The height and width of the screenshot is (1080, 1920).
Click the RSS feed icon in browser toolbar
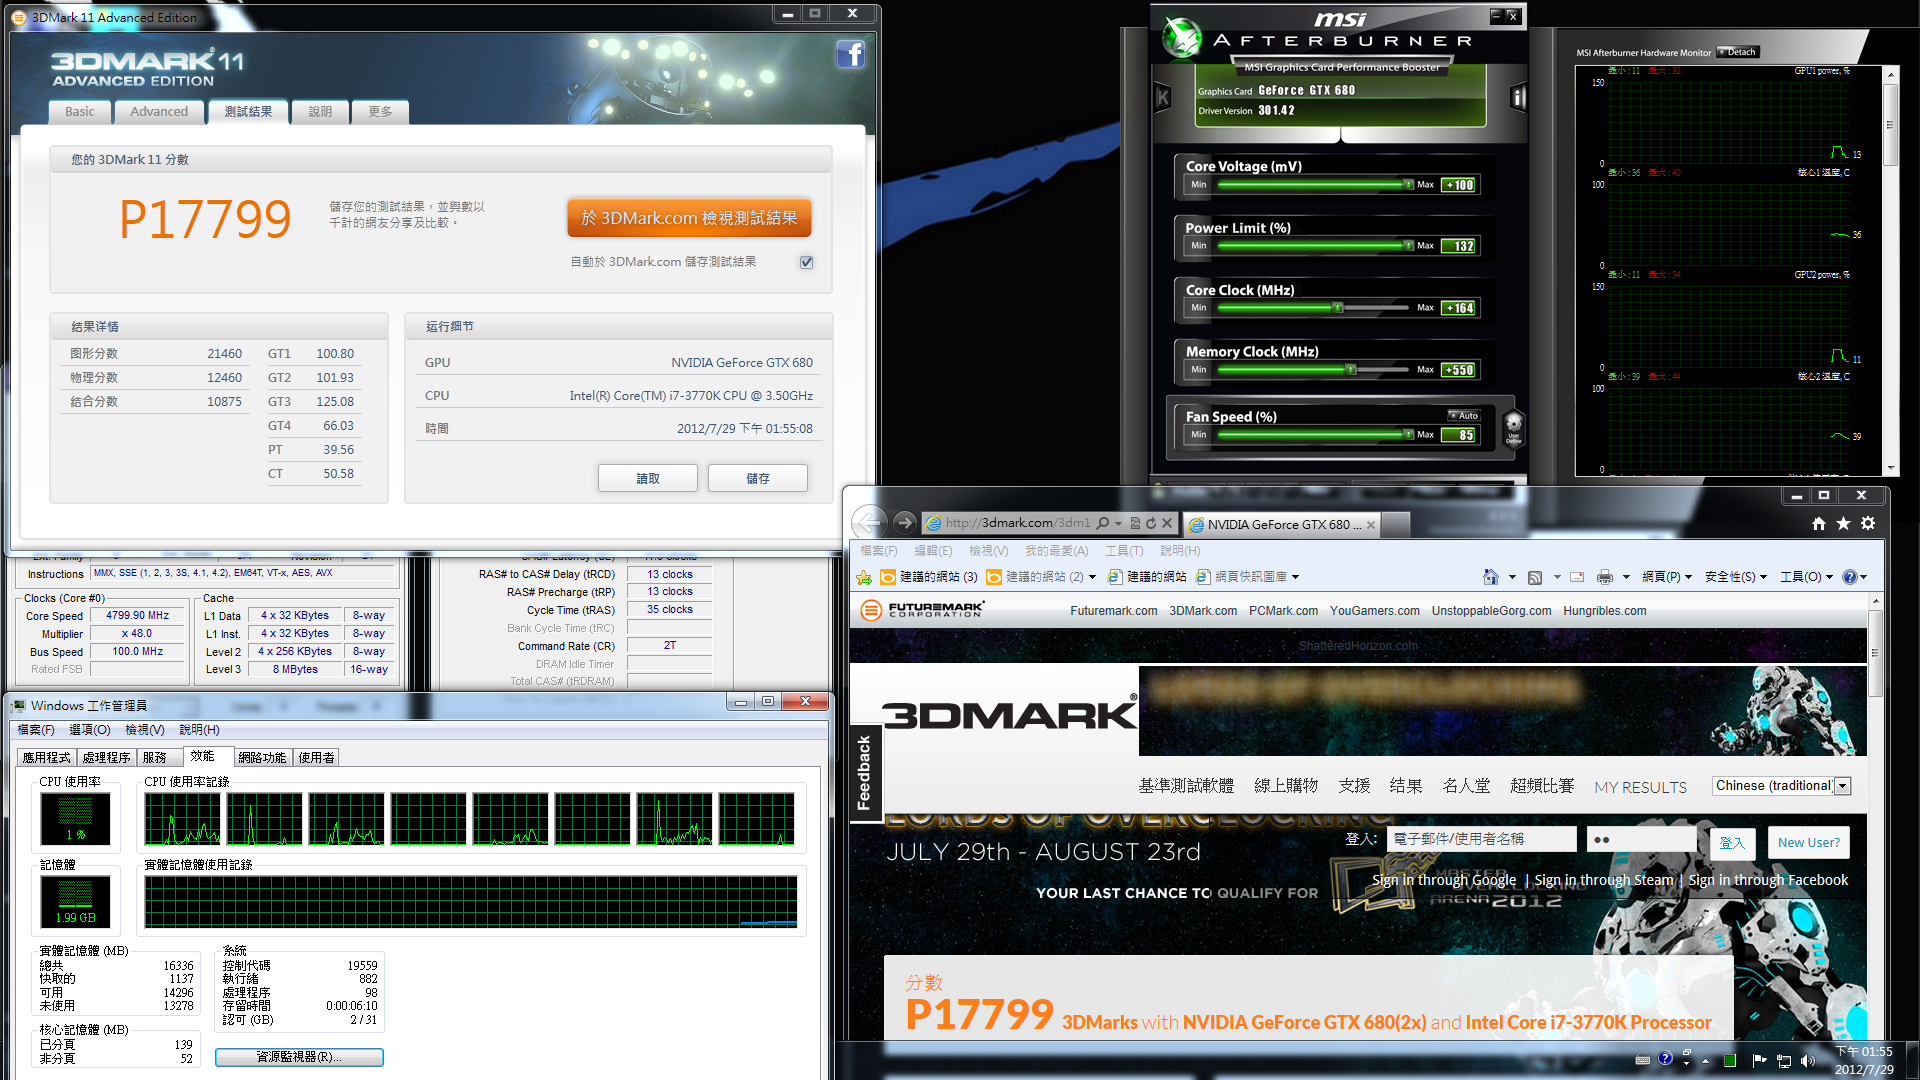pyautogui.click(x=1535, y=577)
